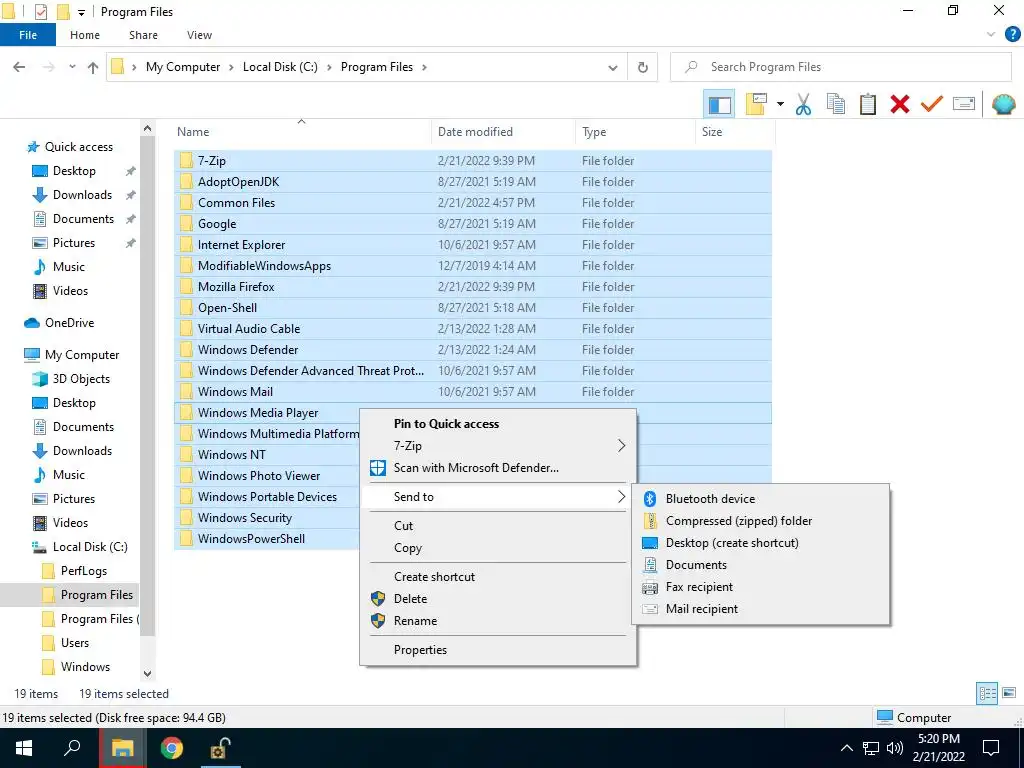The width and height of the screenshot is (1024, 768).
Task: Click the Search Program Files field
Action: (x=840, y=67)
